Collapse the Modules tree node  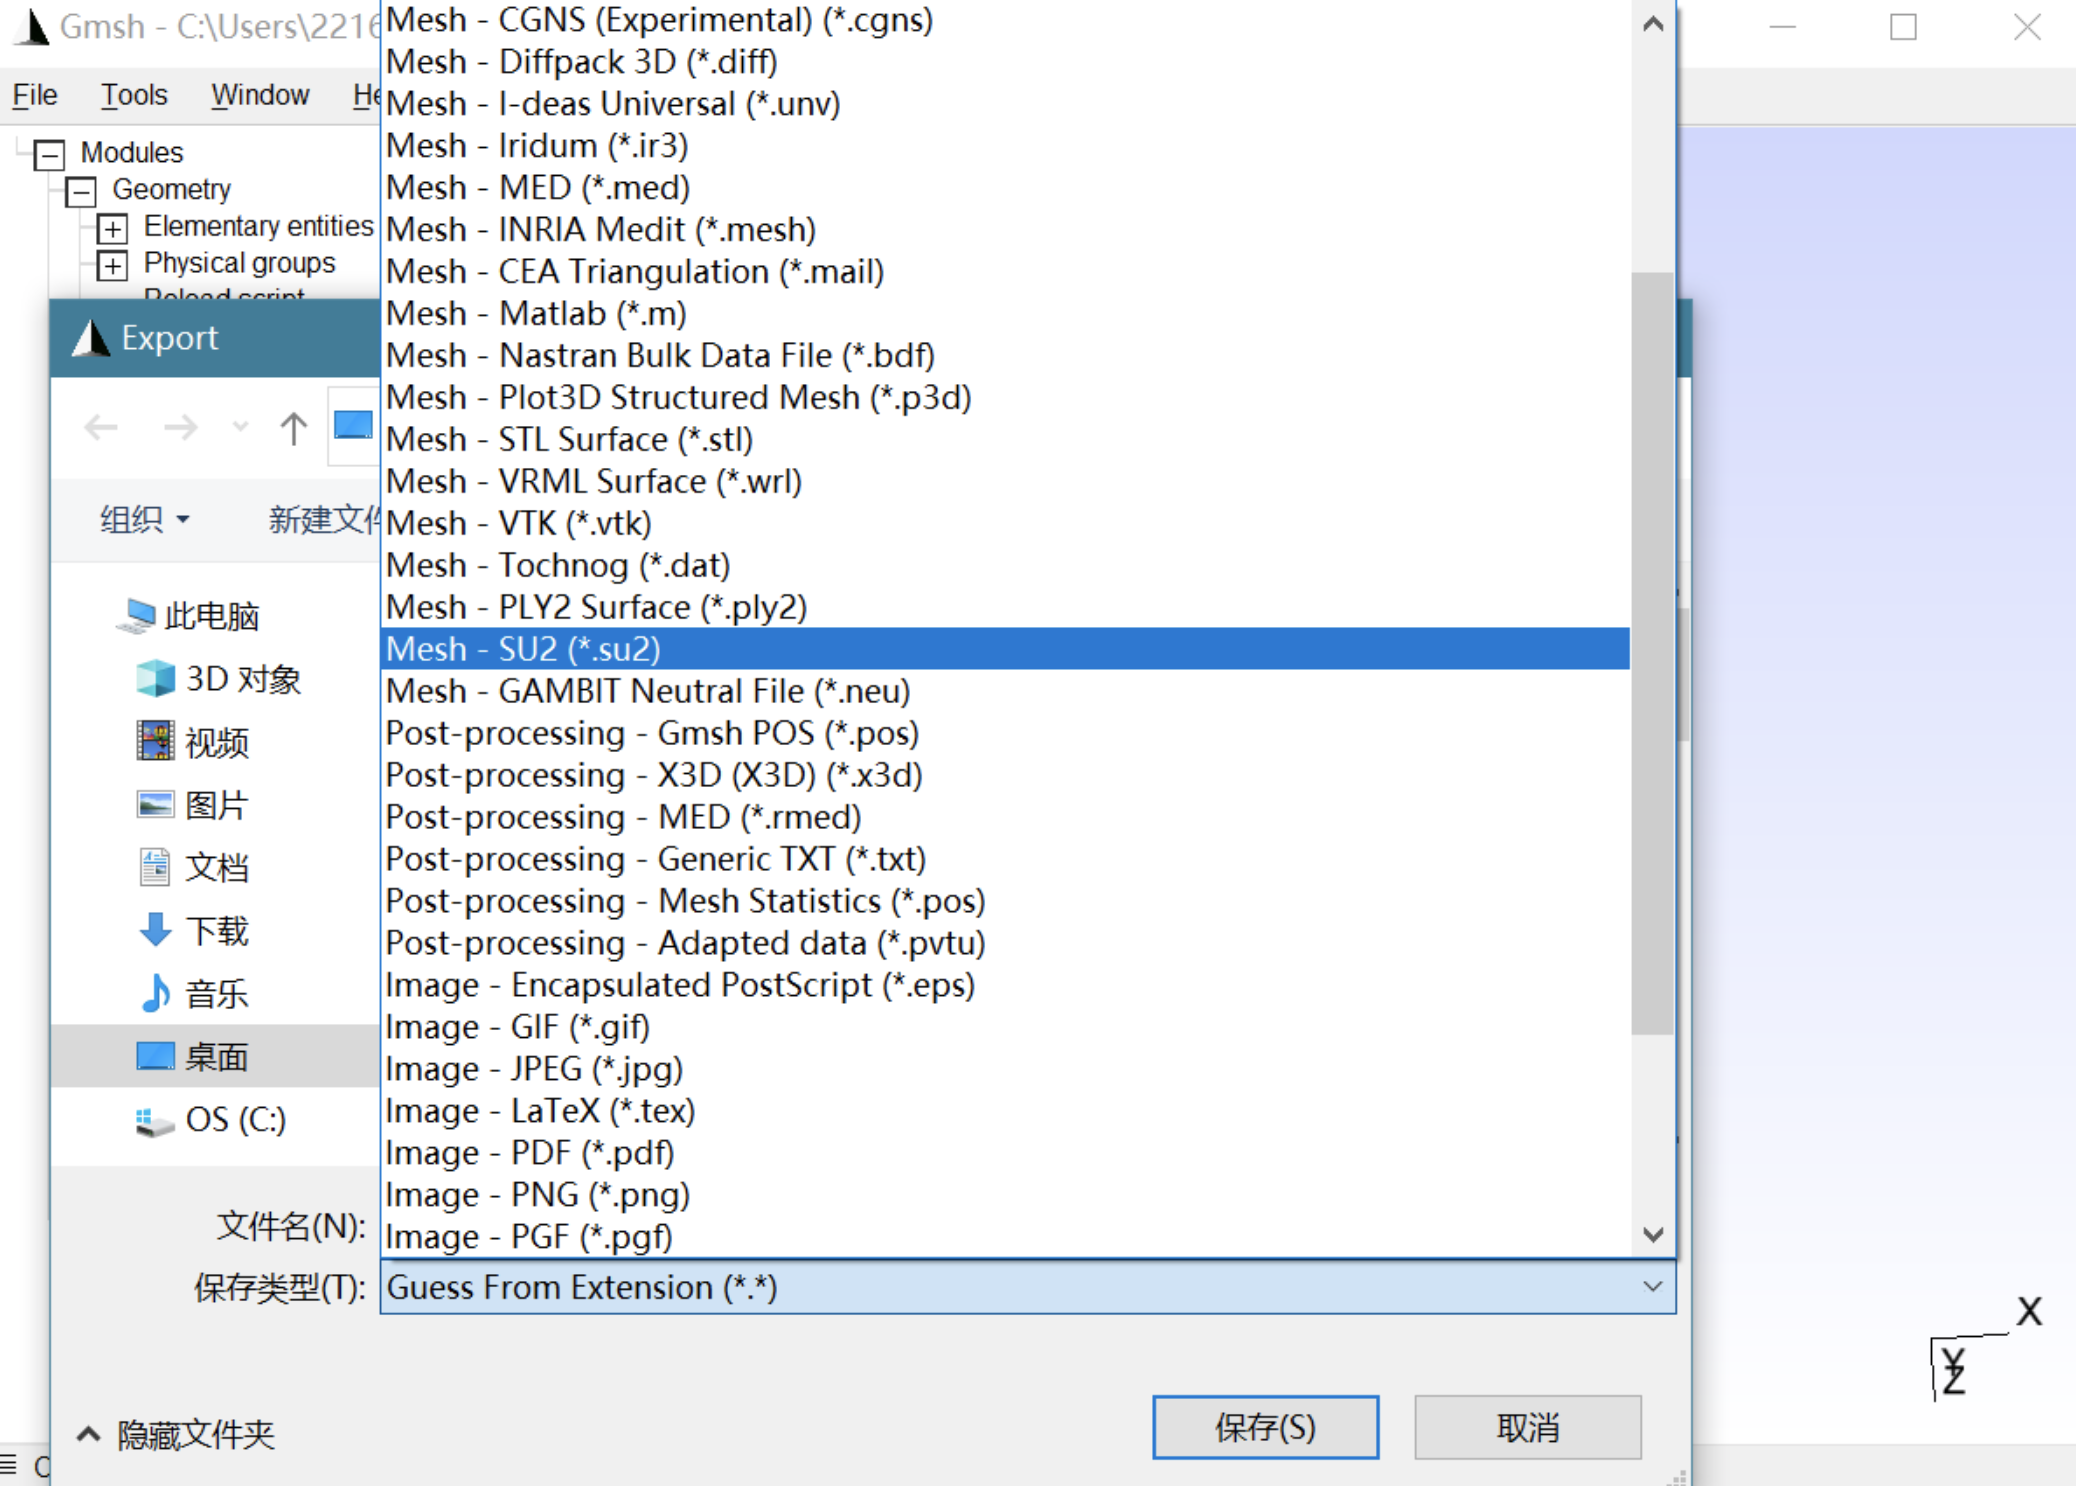pos(49,154)
